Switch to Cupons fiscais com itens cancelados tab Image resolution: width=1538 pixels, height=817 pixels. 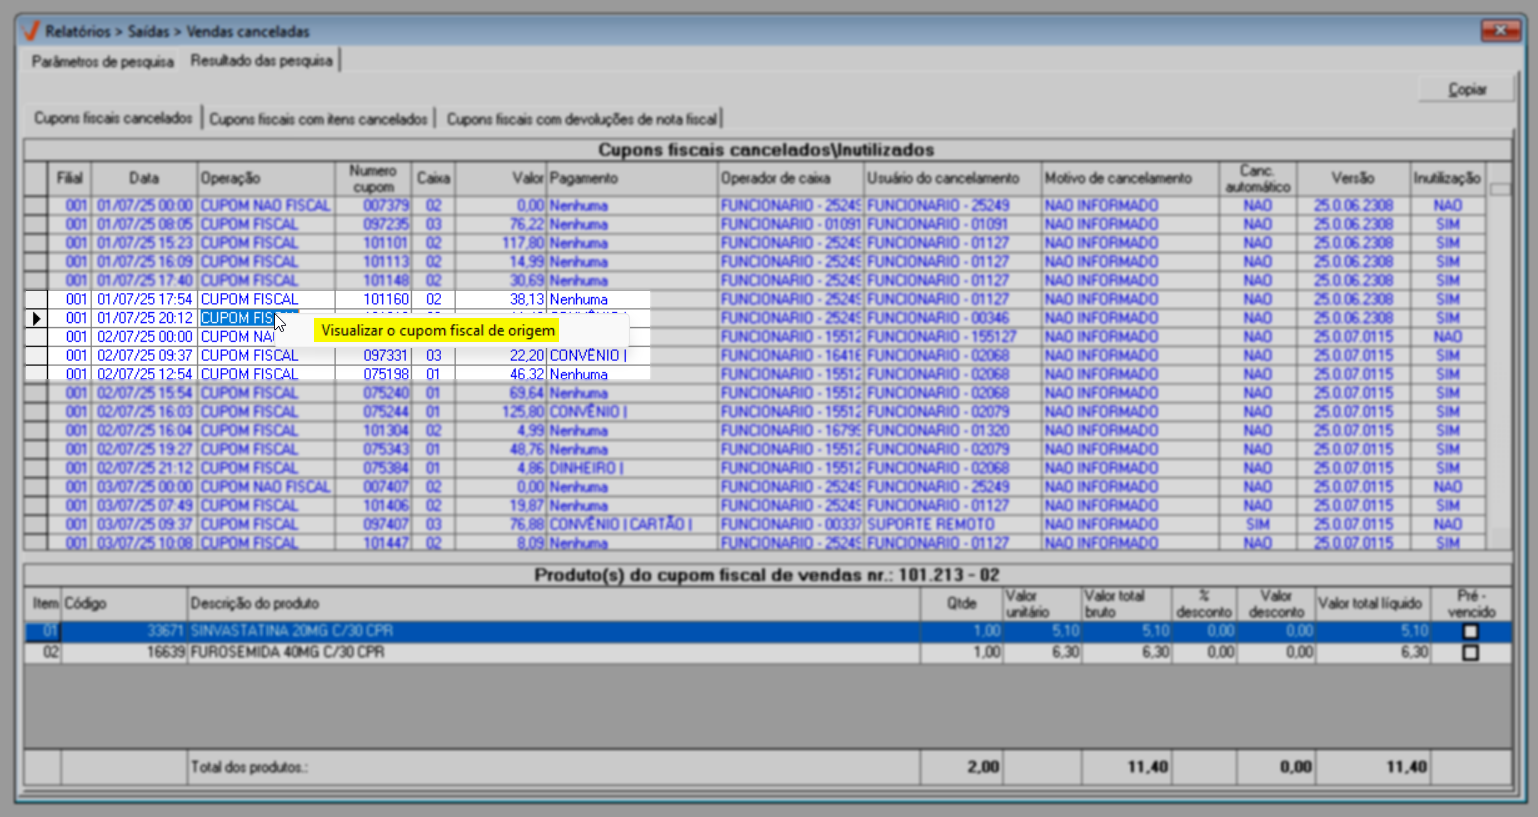pos(318,119)
